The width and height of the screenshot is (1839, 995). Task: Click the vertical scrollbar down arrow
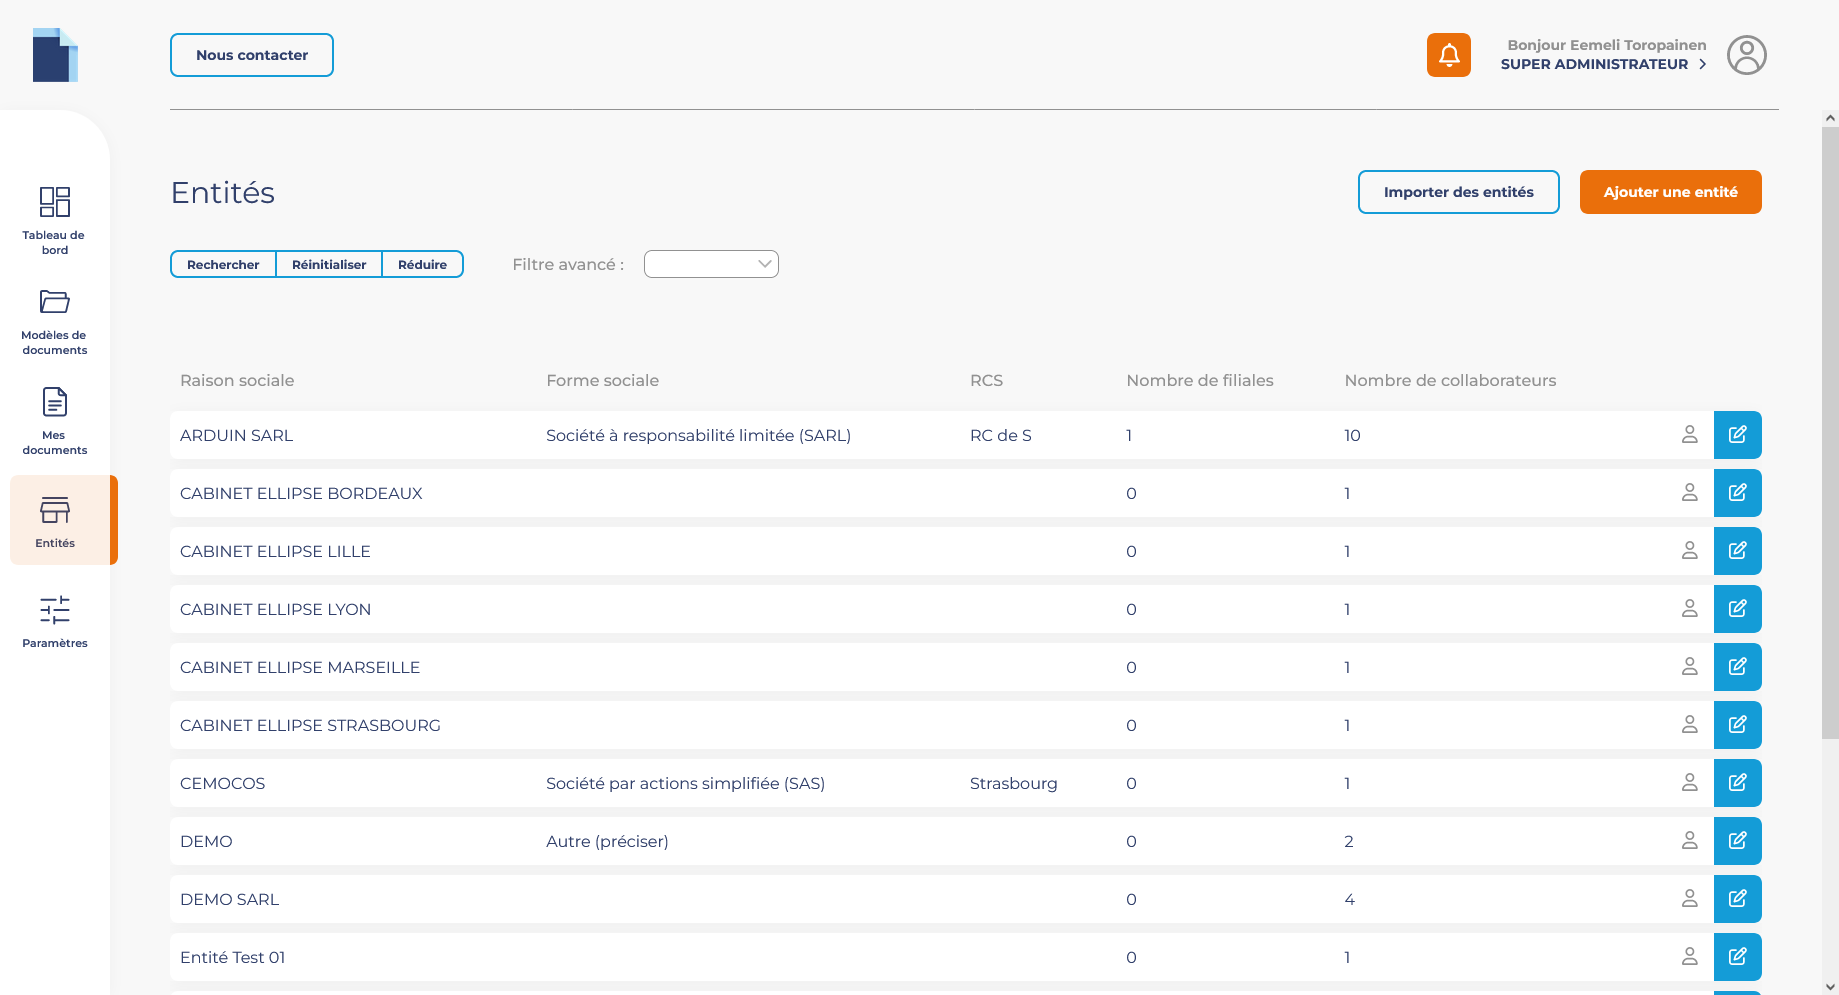1829,986
